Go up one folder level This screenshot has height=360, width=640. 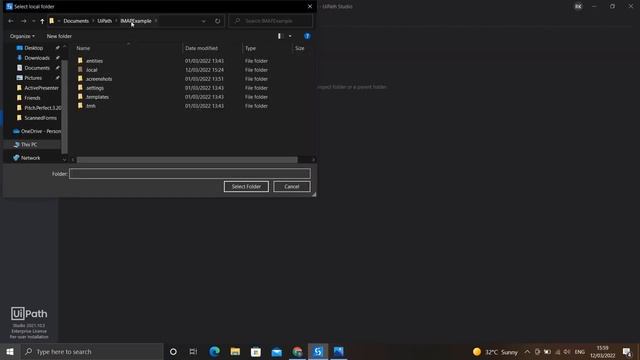42,21
